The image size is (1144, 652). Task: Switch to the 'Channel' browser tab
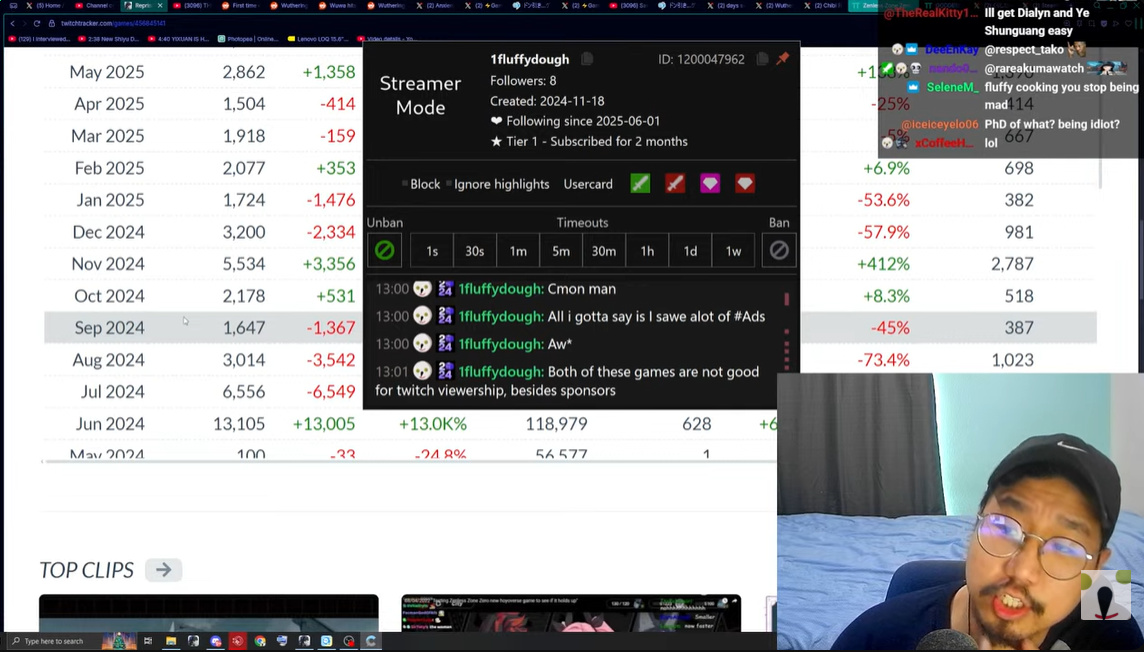tap(95, 5)
